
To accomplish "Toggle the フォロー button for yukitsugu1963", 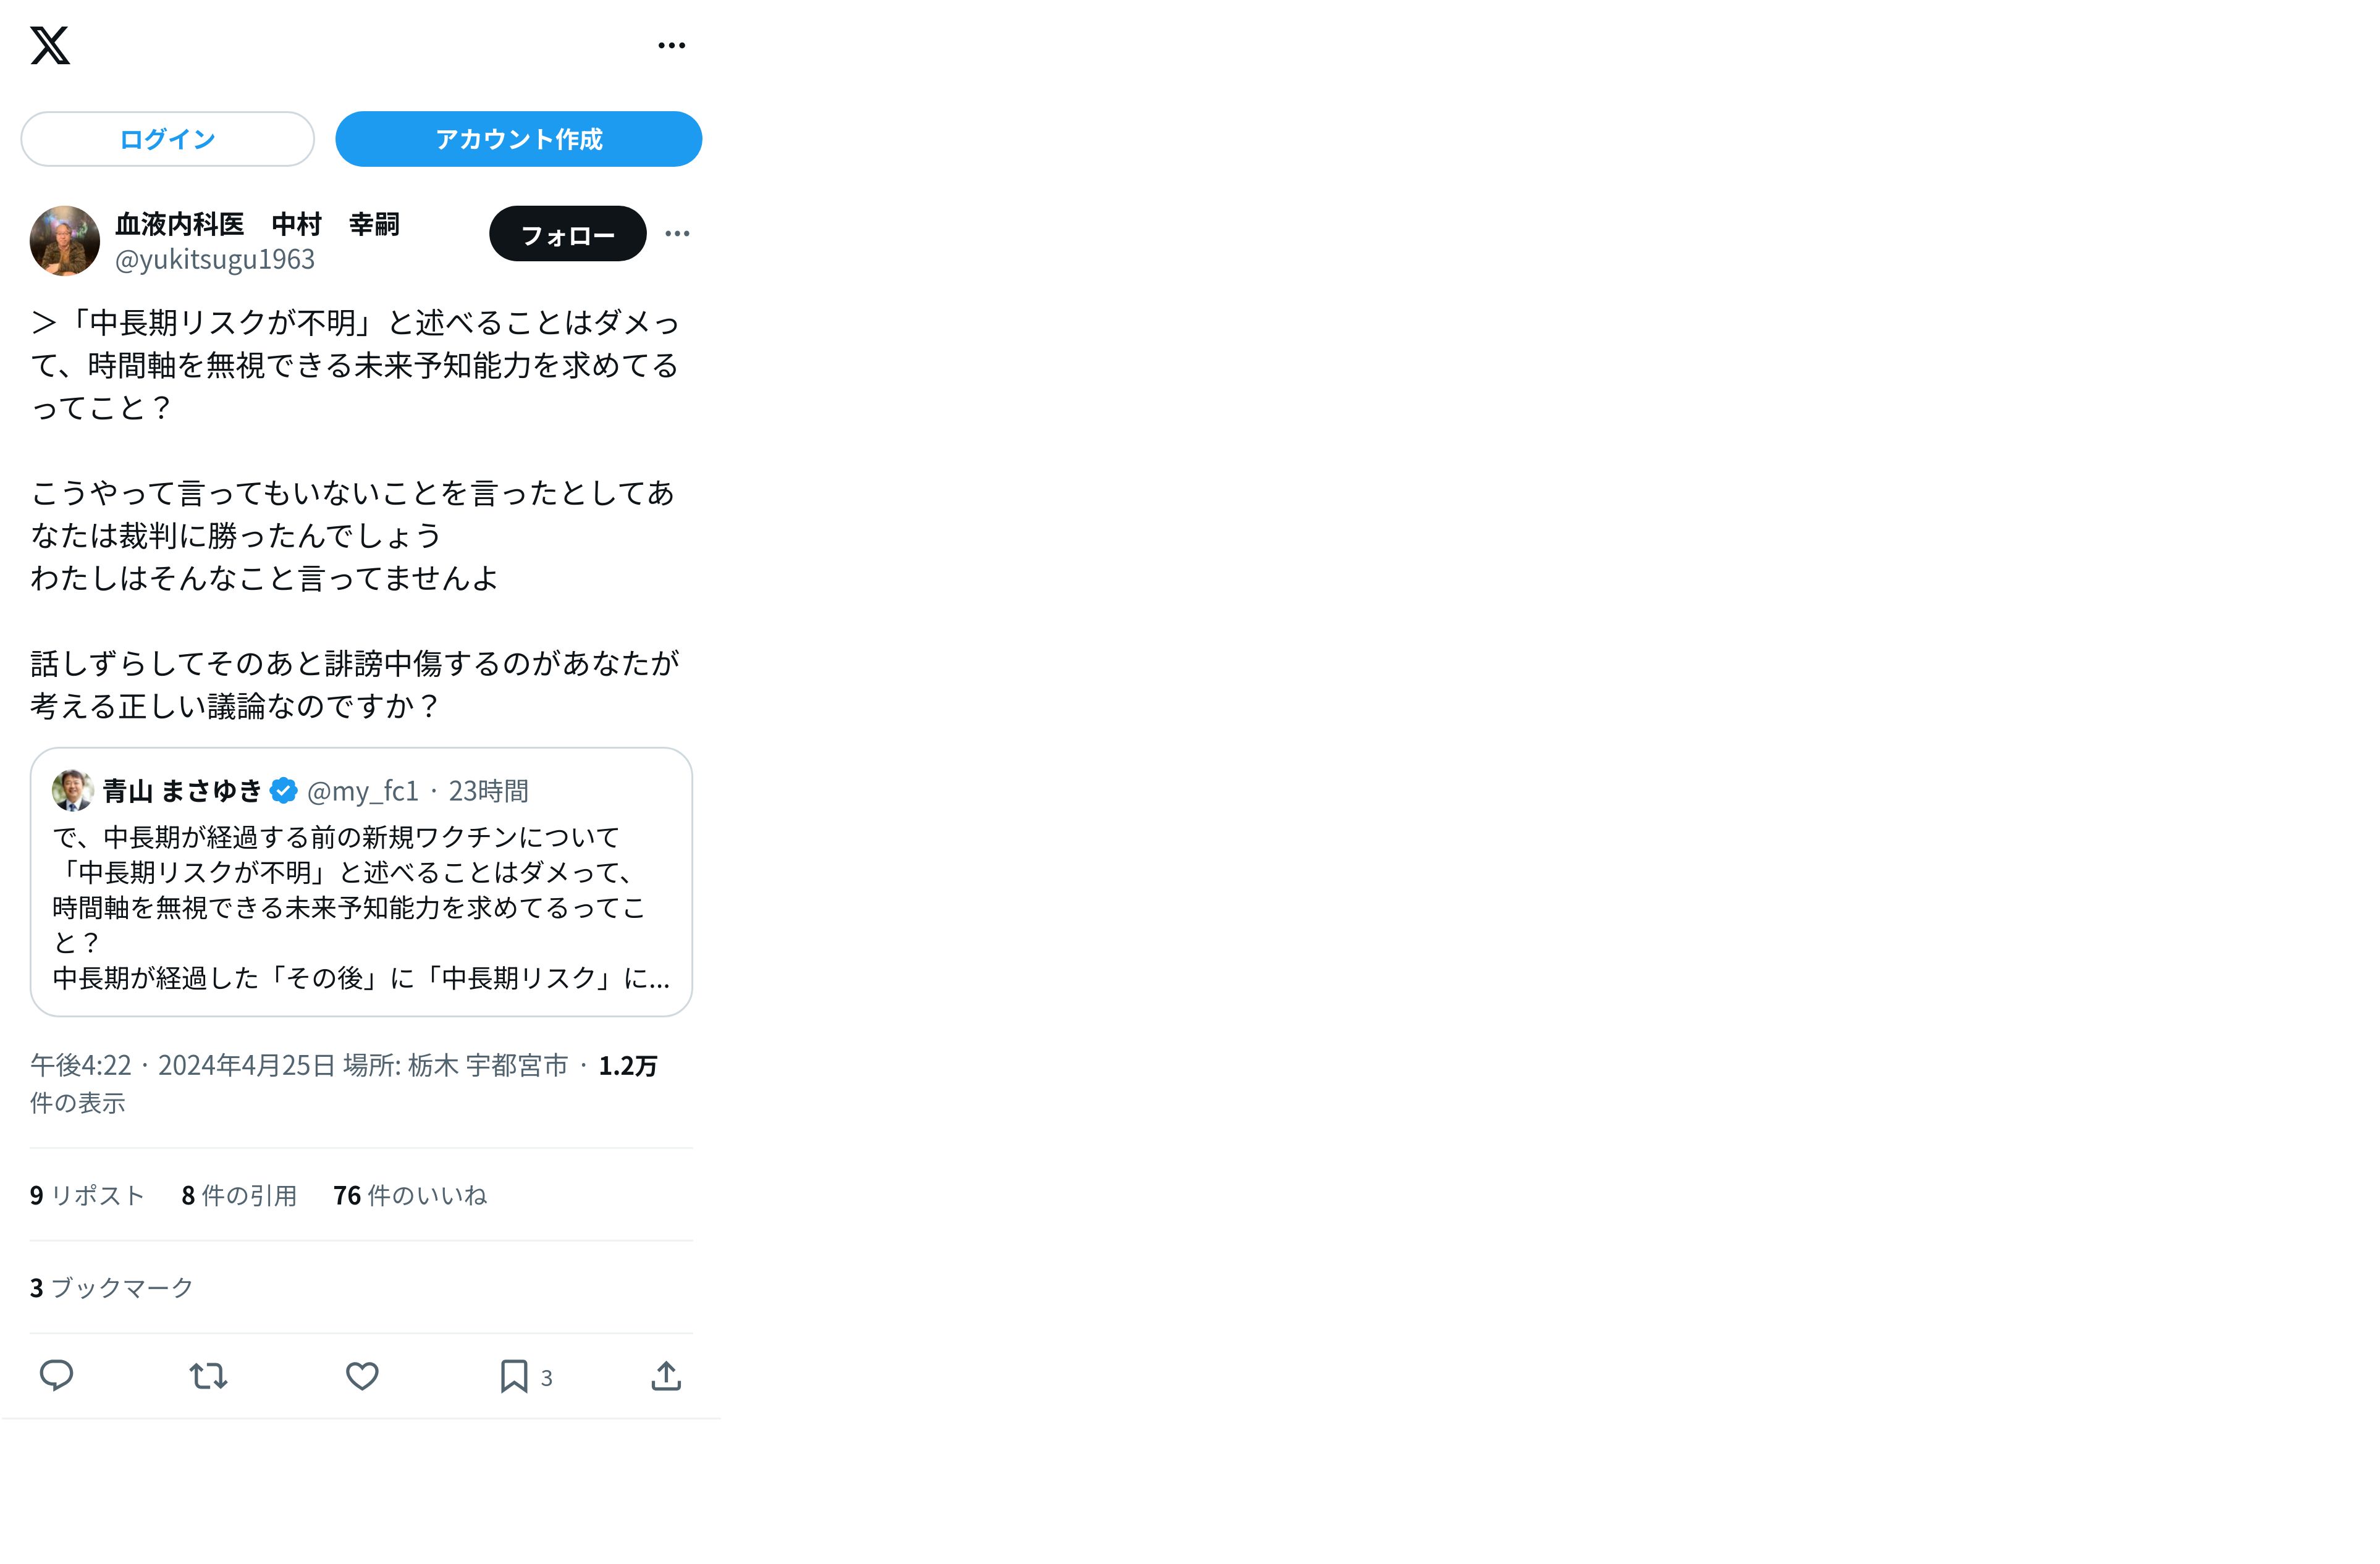I will (x=567, y=234).
